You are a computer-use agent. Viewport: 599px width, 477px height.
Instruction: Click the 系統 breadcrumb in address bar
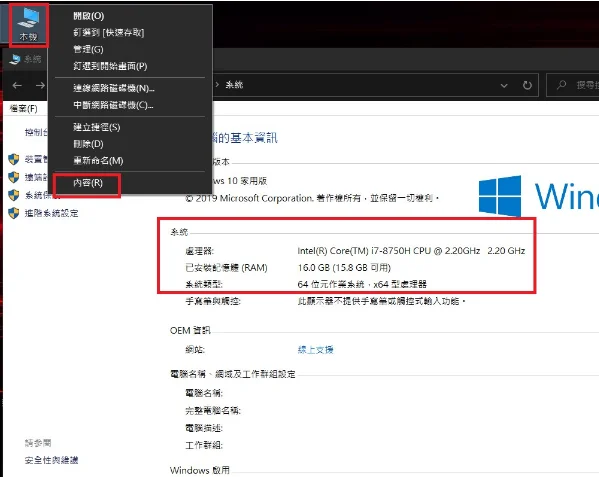(234, 85)
